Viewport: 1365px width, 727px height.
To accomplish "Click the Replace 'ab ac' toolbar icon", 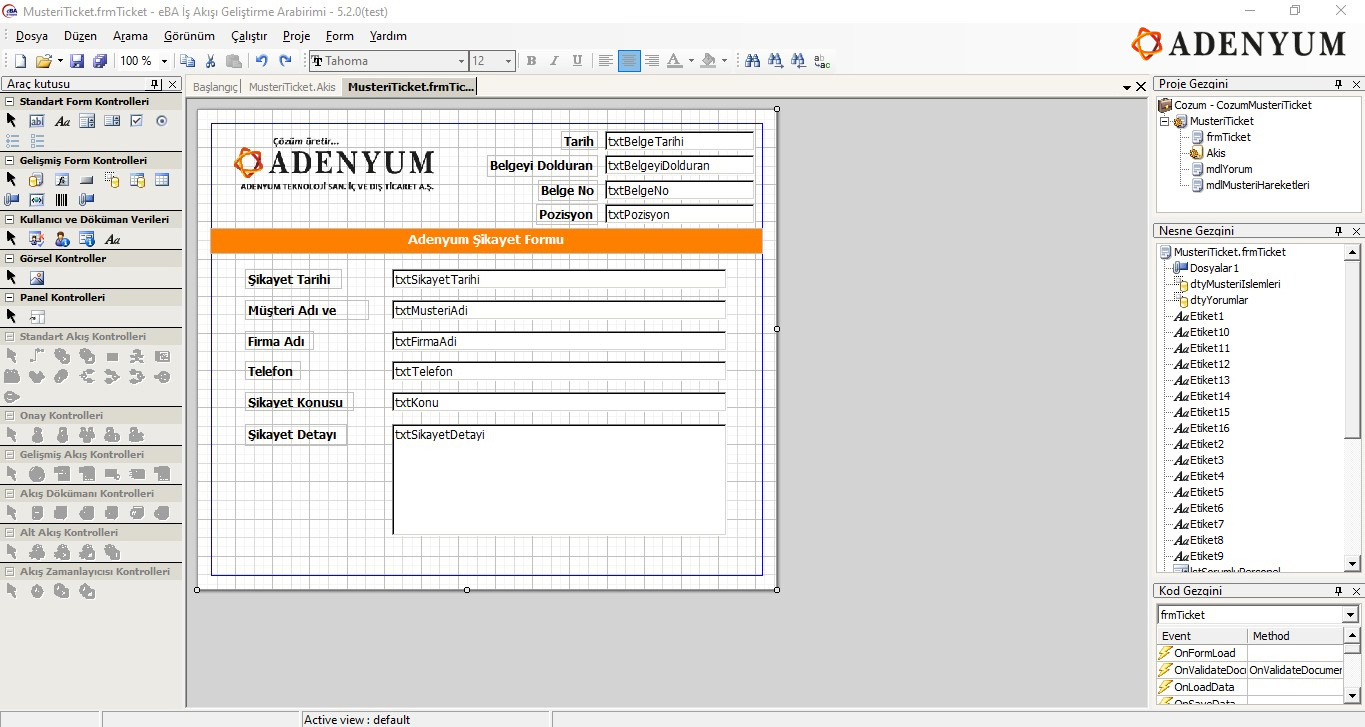I will 822,61.
